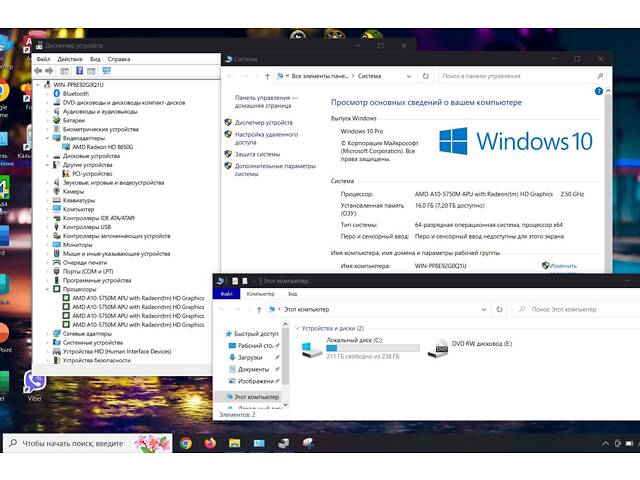Collapse the Другие устройства node

pos(47,165)
